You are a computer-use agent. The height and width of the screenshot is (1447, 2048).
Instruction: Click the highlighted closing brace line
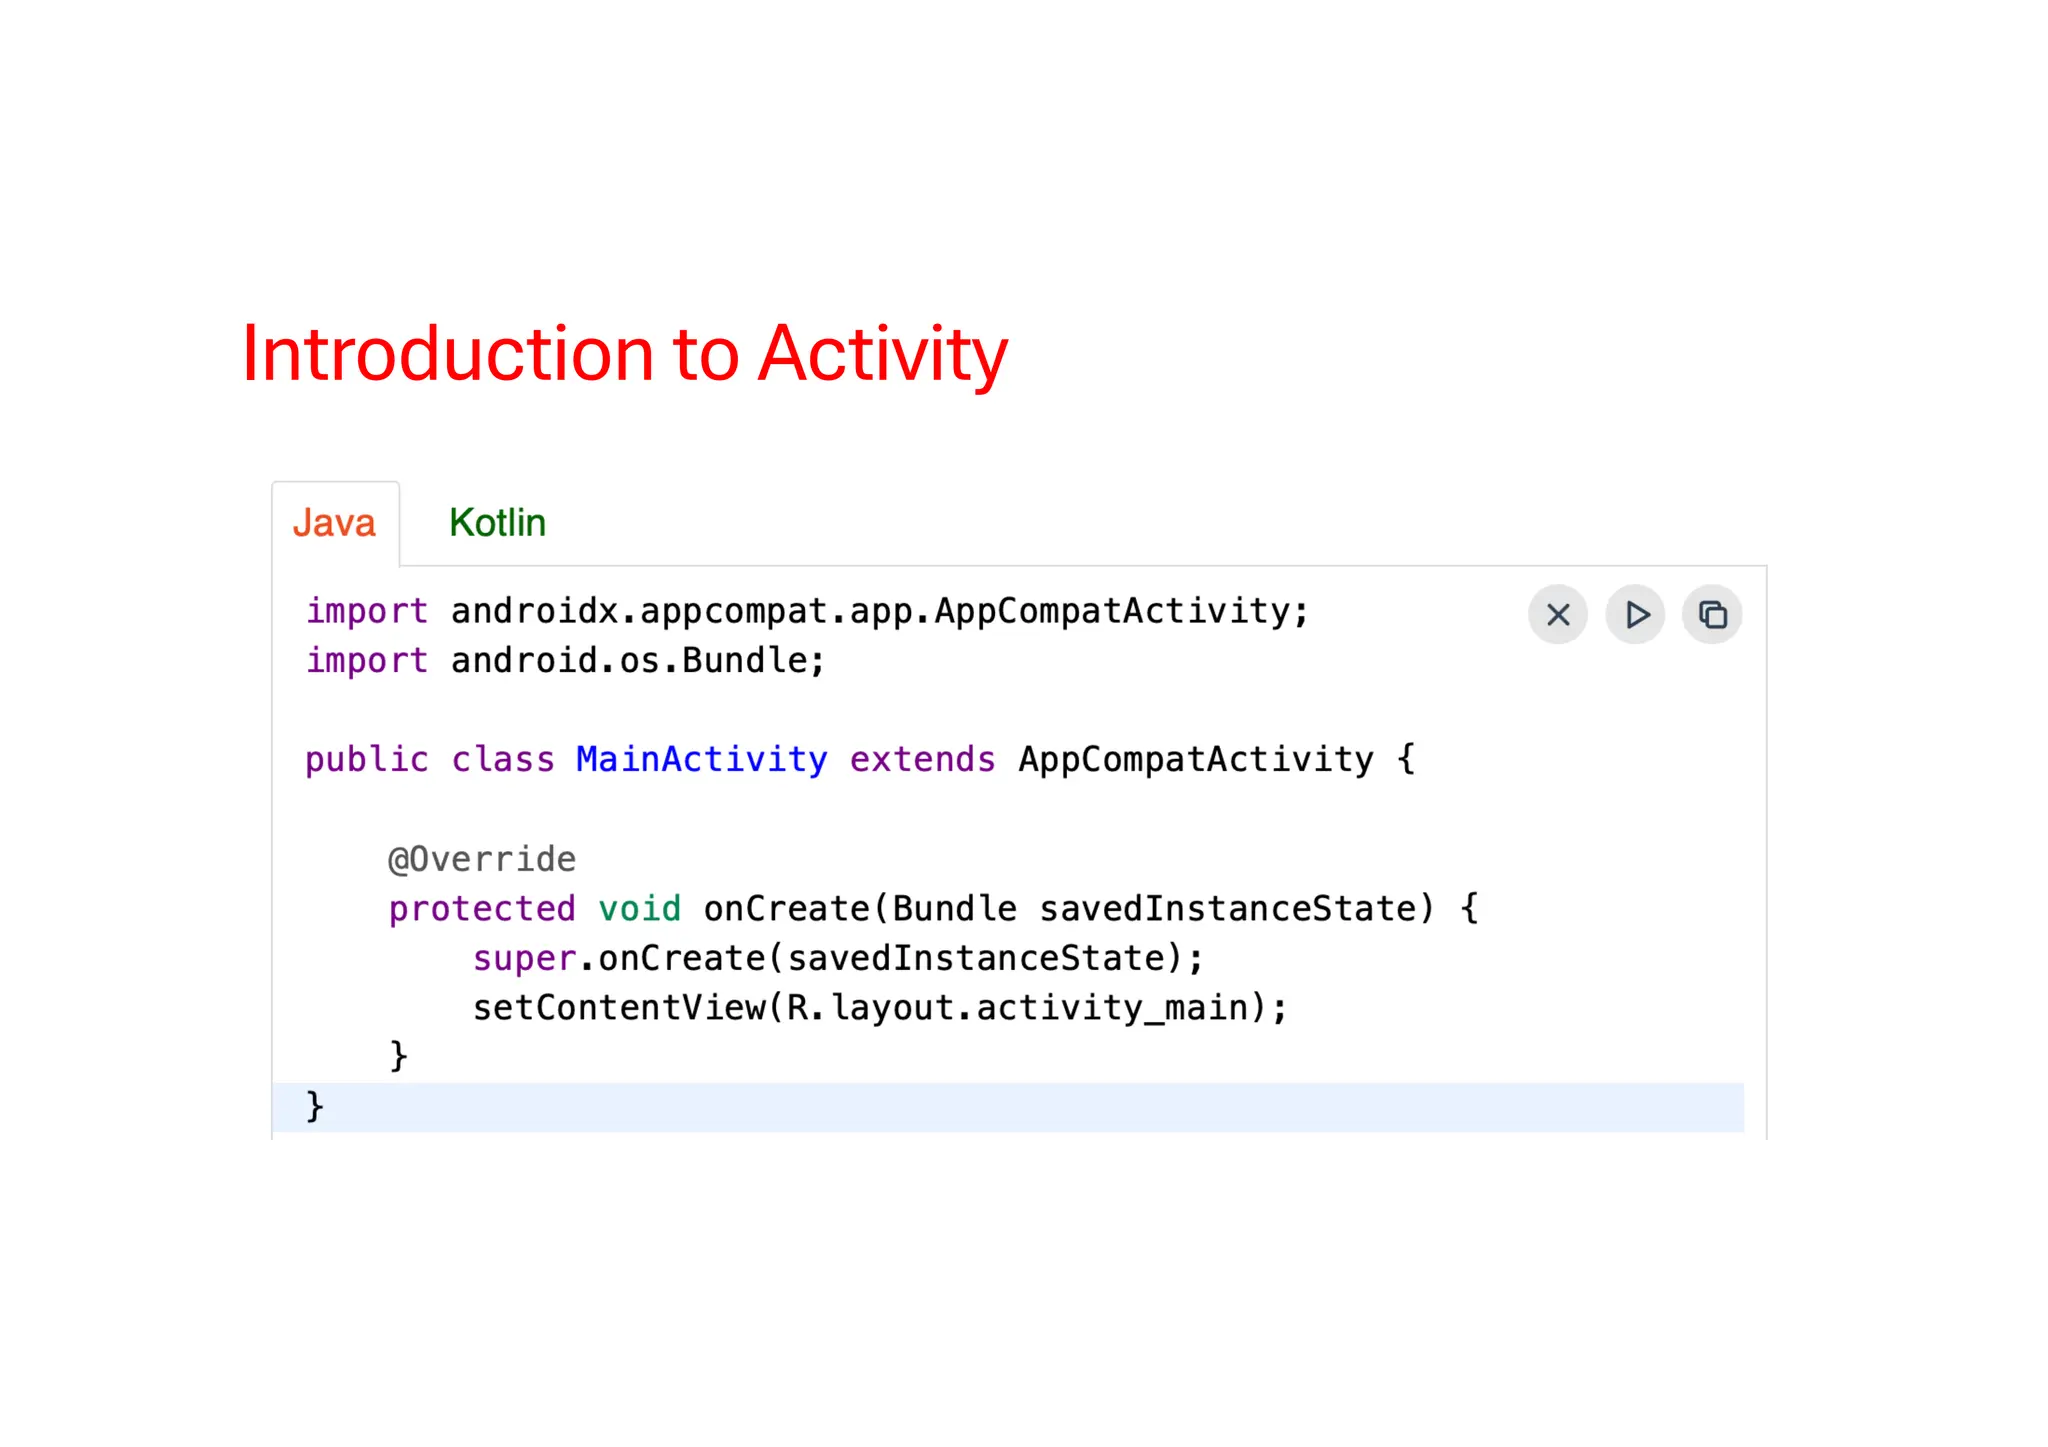click(1008, 1107)
